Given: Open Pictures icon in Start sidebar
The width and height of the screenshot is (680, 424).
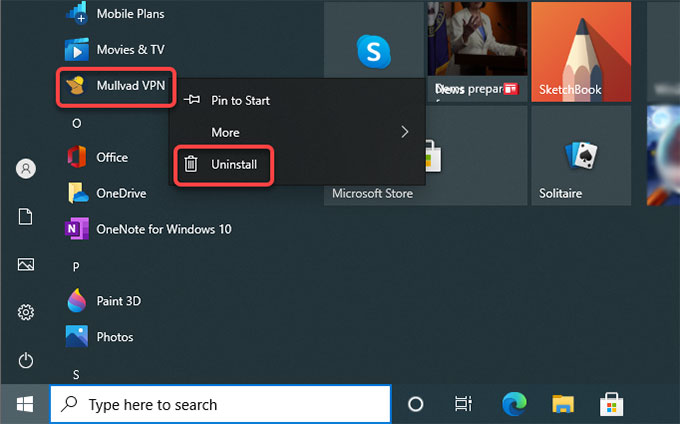Looking at the screenshot, I should coord(26,264).
